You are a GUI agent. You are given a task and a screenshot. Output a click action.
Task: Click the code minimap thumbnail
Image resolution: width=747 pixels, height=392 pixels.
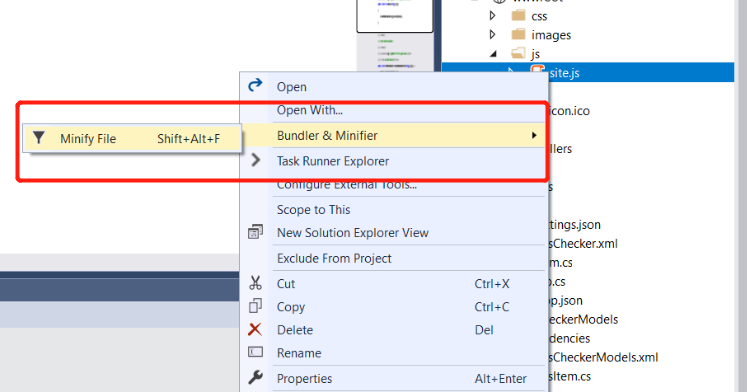[395, 36]
